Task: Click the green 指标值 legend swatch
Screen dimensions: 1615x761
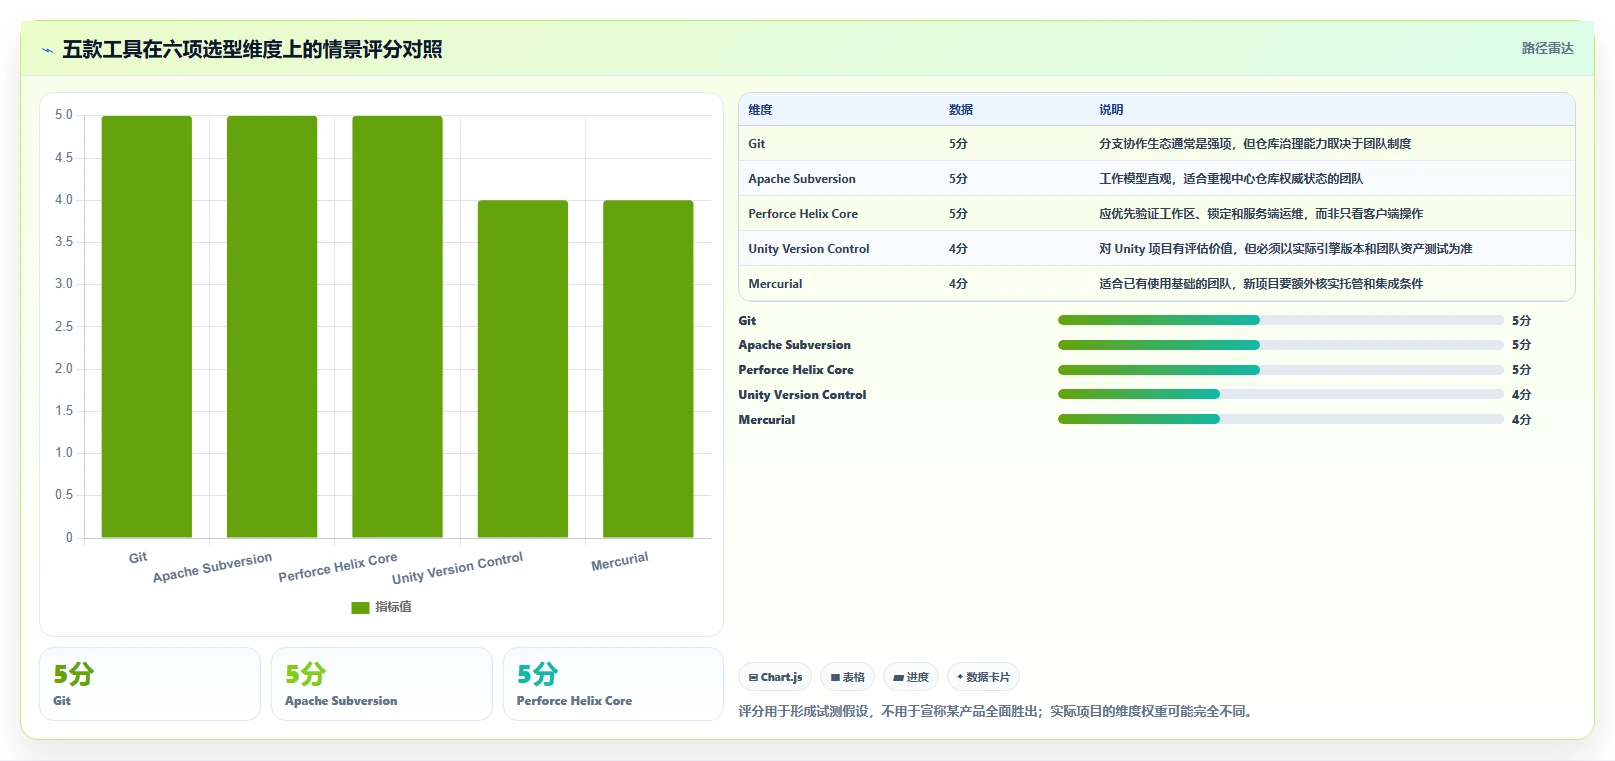Action: [x=360, y=607]
